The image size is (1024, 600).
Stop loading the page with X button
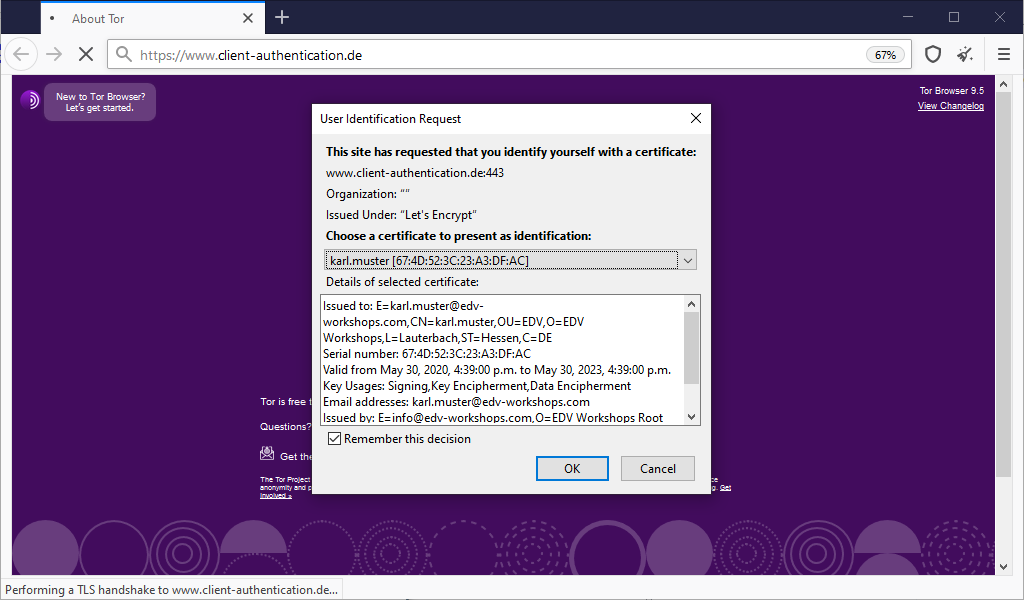tap(86, 54)
